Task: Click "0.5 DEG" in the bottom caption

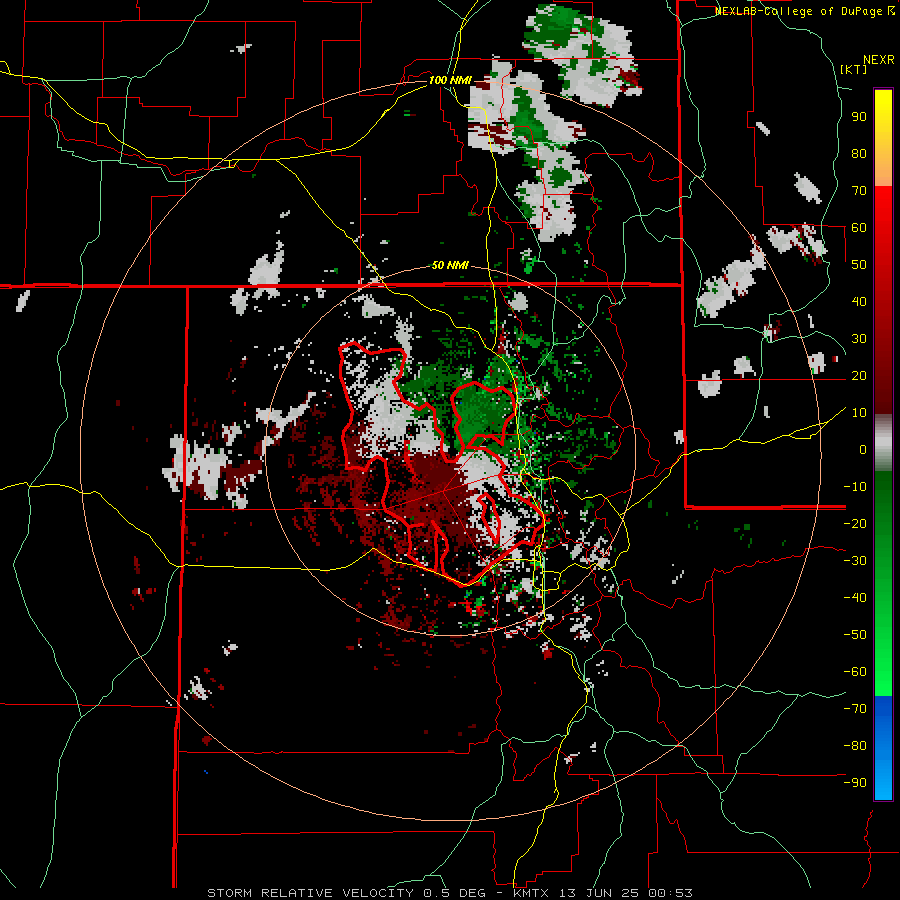Action: click(455, 893)
